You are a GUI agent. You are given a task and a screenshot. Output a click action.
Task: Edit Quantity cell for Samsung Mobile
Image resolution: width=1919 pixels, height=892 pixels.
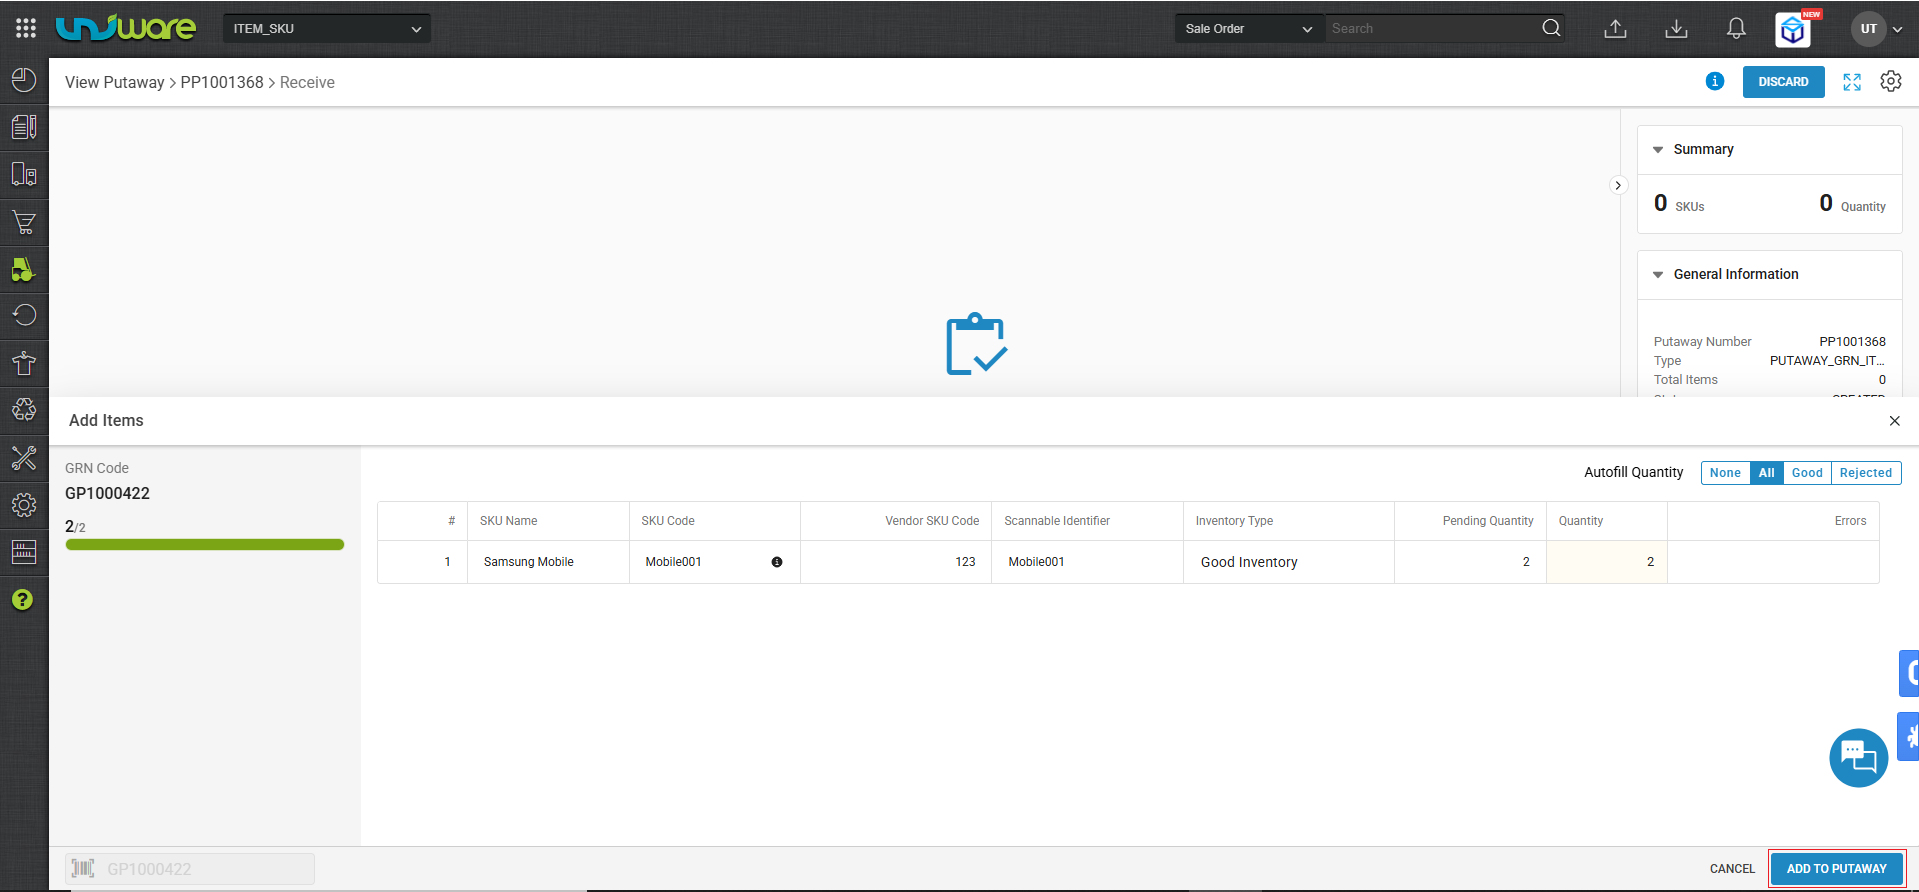pyautogui.click(x=1606, y=562)
